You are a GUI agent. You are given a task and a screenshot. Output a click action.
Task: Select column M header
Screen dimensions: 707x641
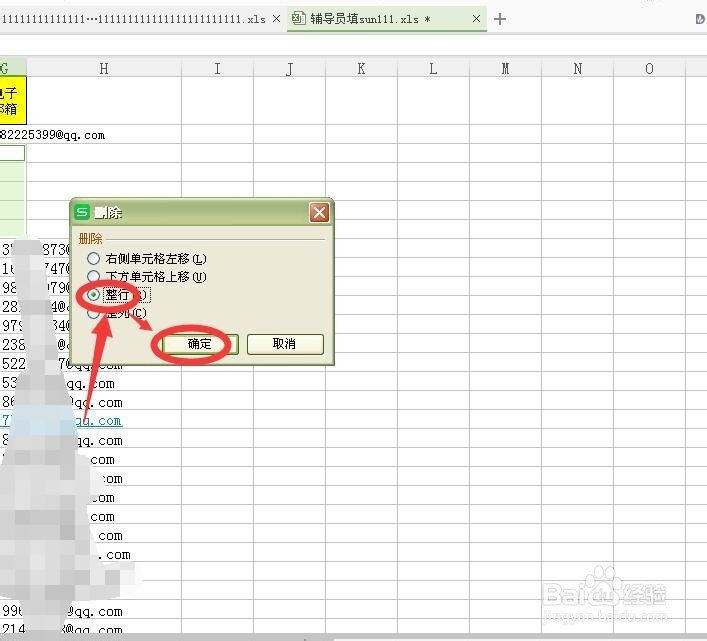coord(505,69)
